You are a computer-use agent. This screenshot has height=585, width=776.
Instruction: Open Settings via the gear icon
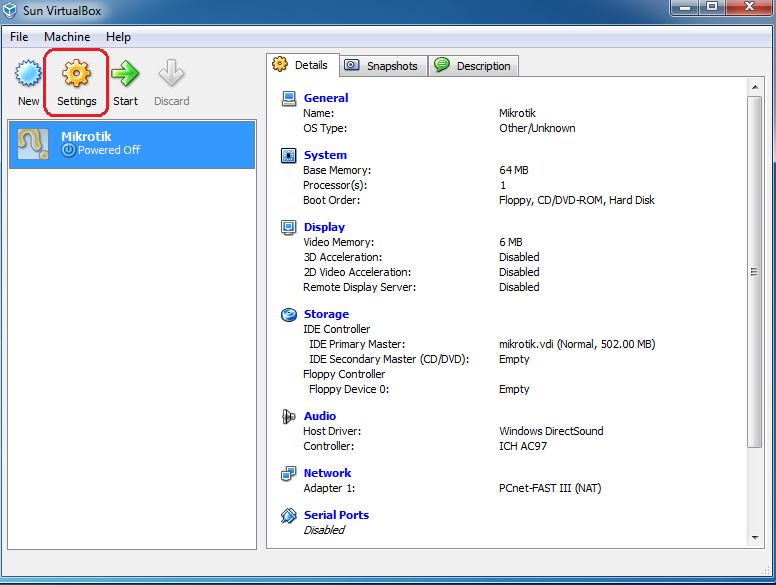pyautogui.click(x=76, y=74)
